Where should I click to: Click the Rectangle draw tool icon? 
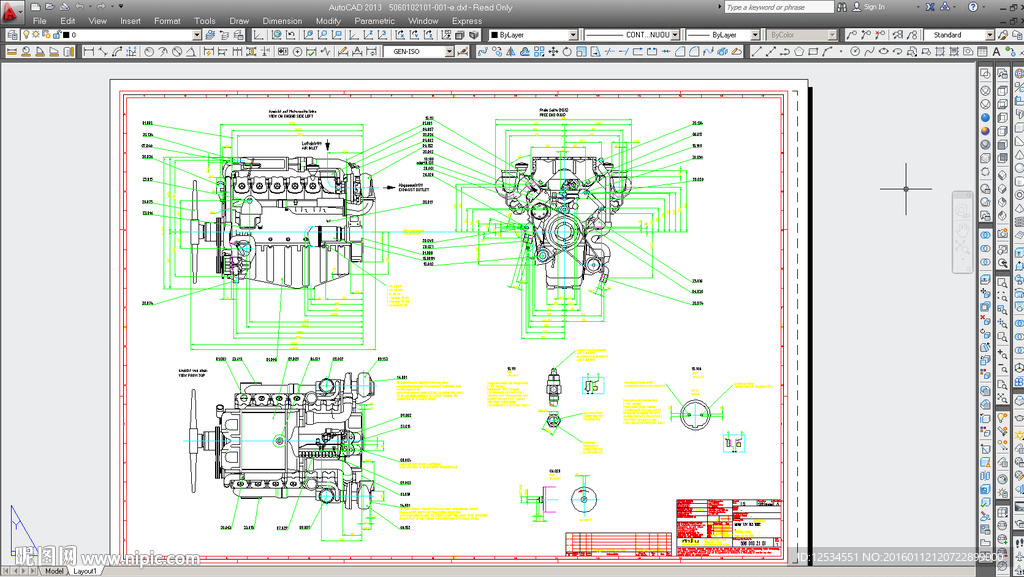tap(813, 52)
